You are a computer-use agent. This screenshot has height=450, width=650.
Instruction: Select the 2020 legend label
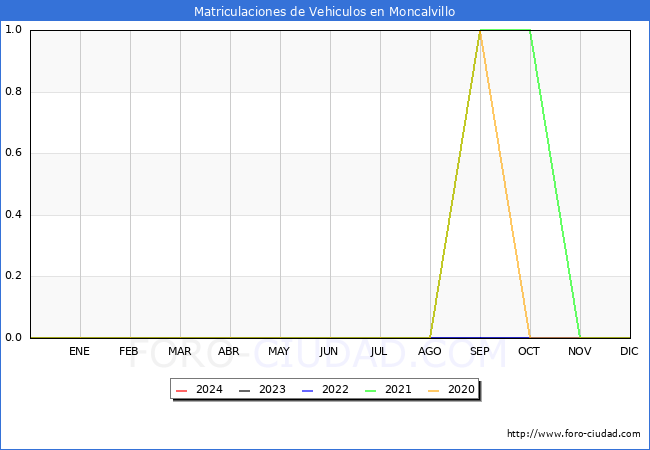[x=461, y=390]
